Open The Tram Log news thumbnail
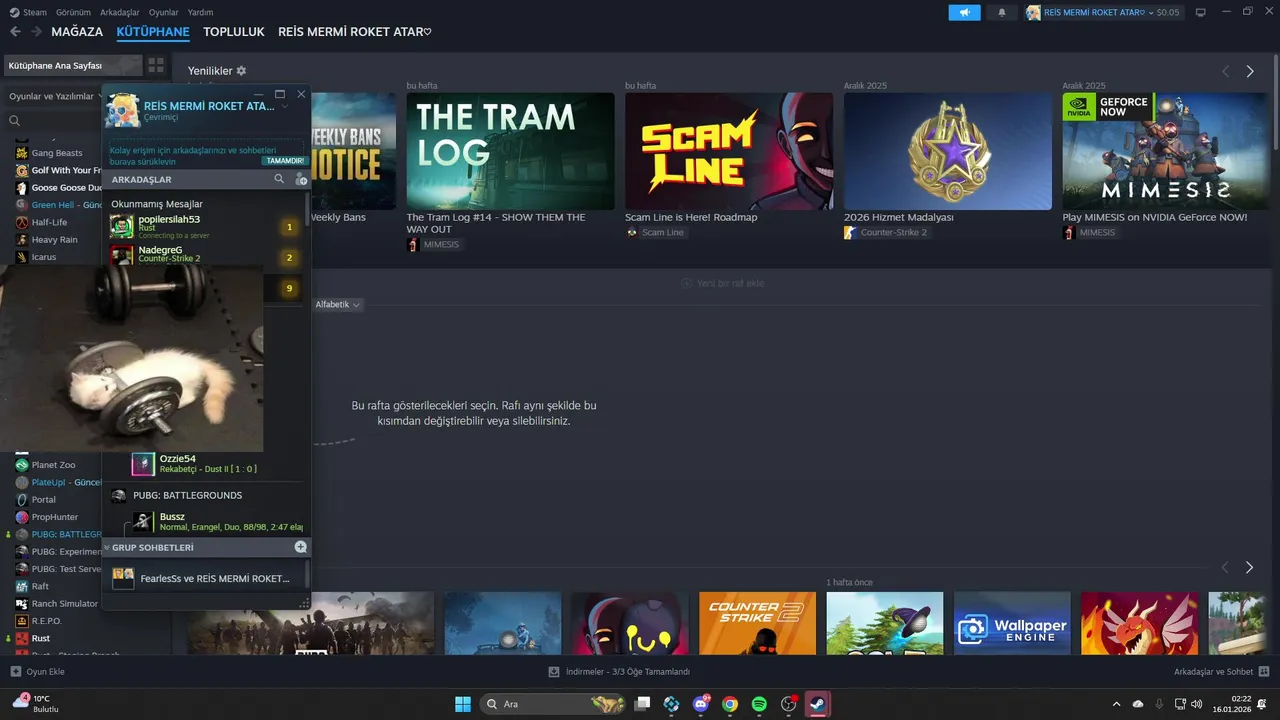The height and width of the screenshot is (720, 1280). coord(510,151)
